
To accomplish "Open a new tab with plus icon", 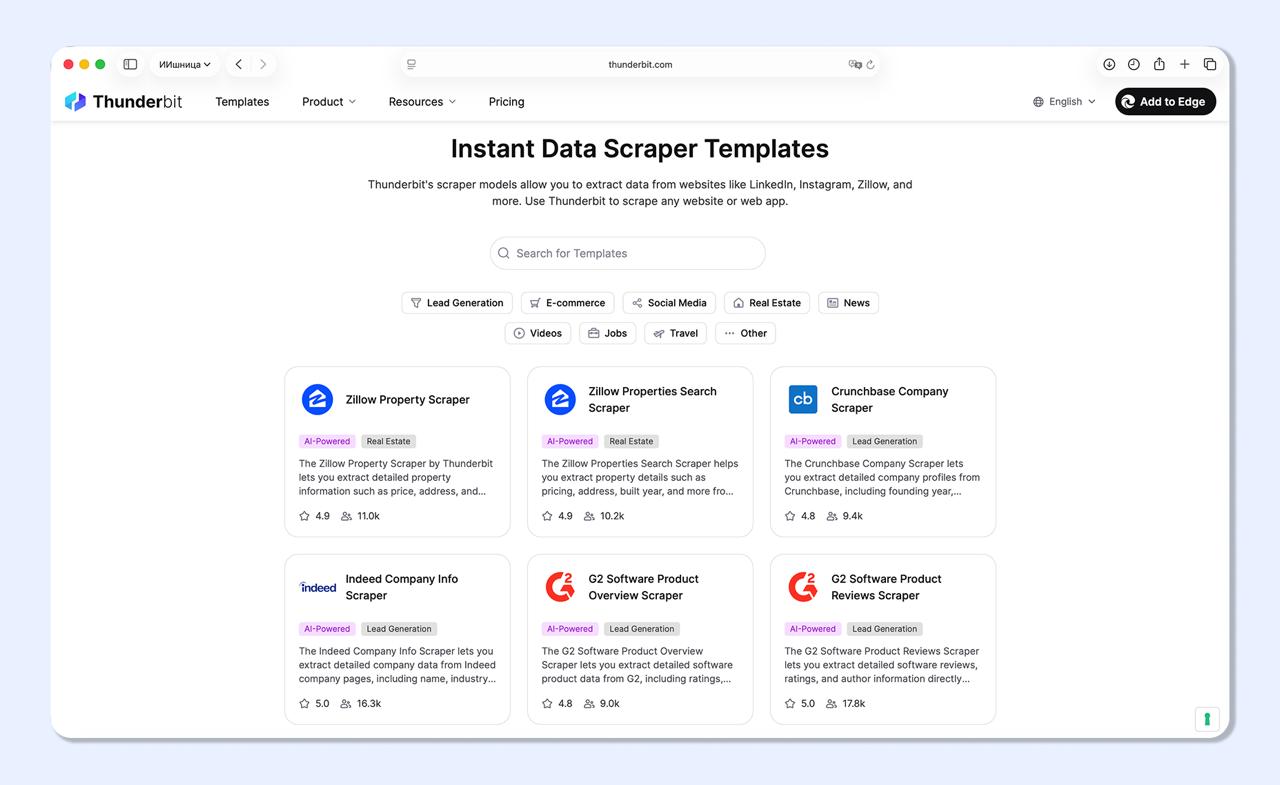I will pyautogui.click(x=1184, y=64).
